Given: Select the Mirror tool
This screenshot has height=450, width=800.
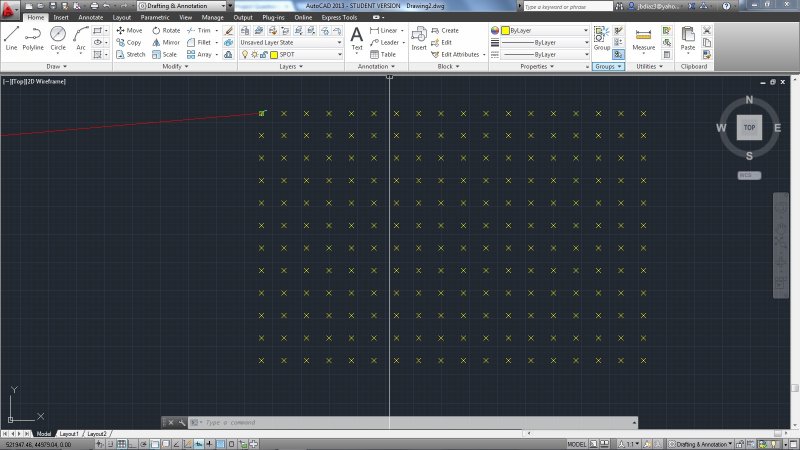Looking at the screenshot, I should pyautogui.click(x=166, y=43).
